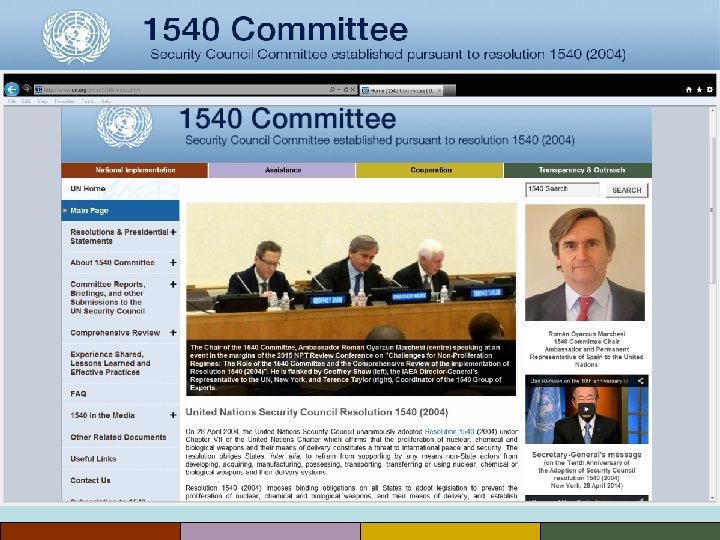Open the Edit menu in the browser

pos(26,101)
